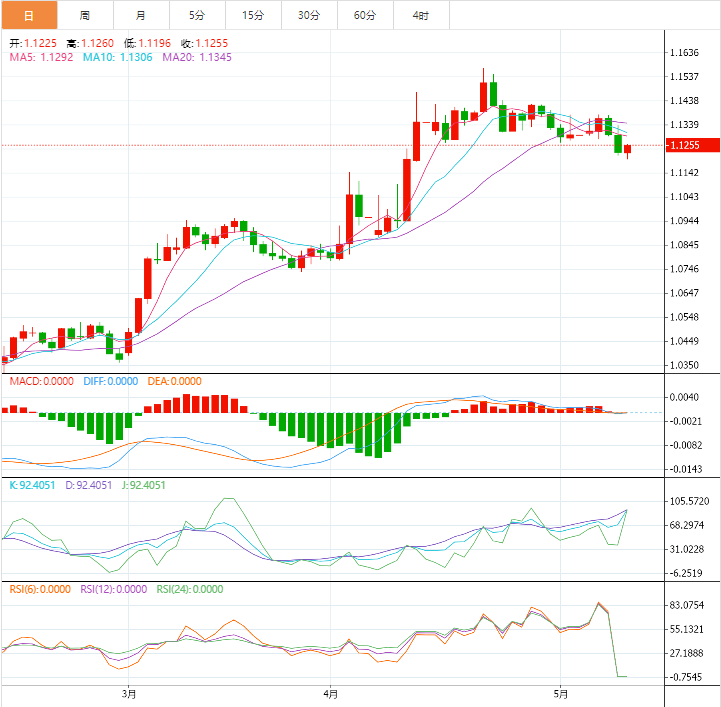Screen dimensions: 721x707
Task: Click the RSI(12):0.0000 label
Action: (114, 589)
